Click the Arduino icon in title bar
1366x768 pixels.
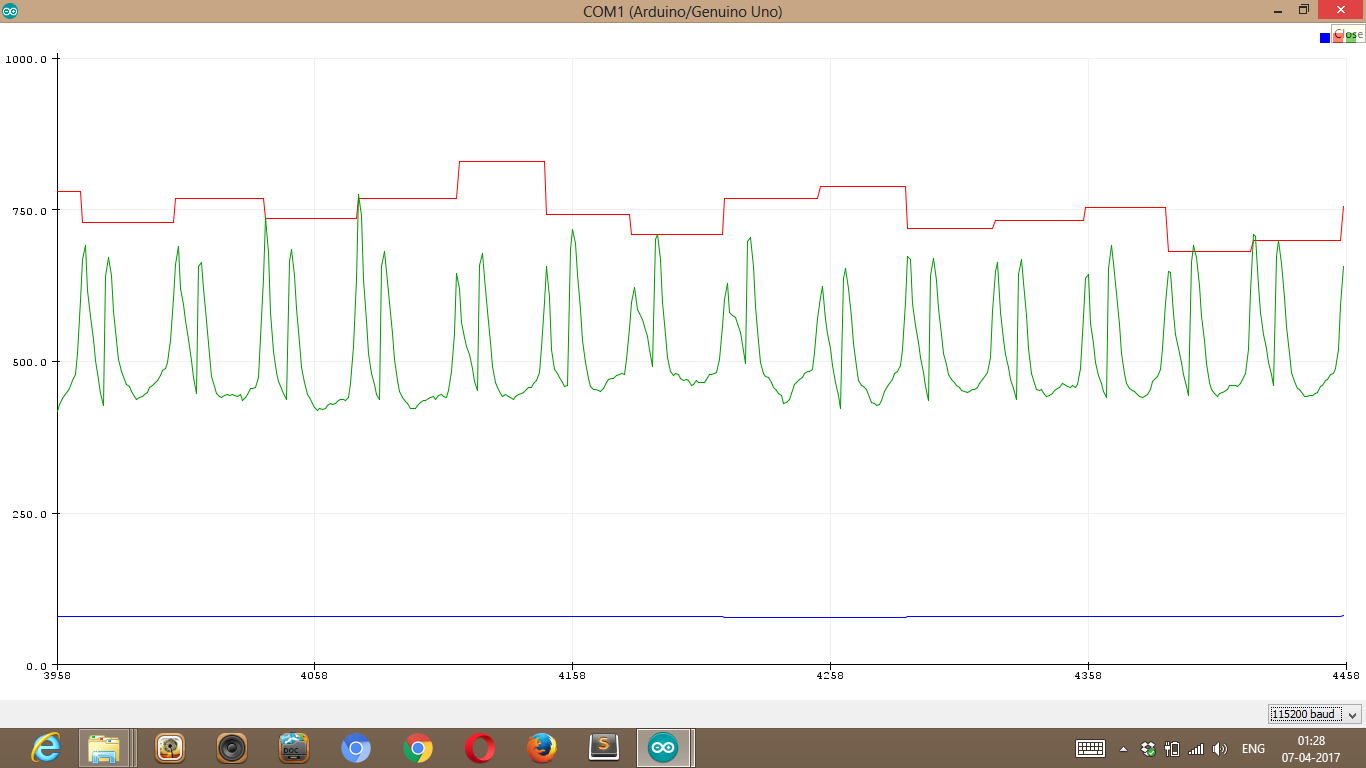pyautogui.click(x=10, y=10)
